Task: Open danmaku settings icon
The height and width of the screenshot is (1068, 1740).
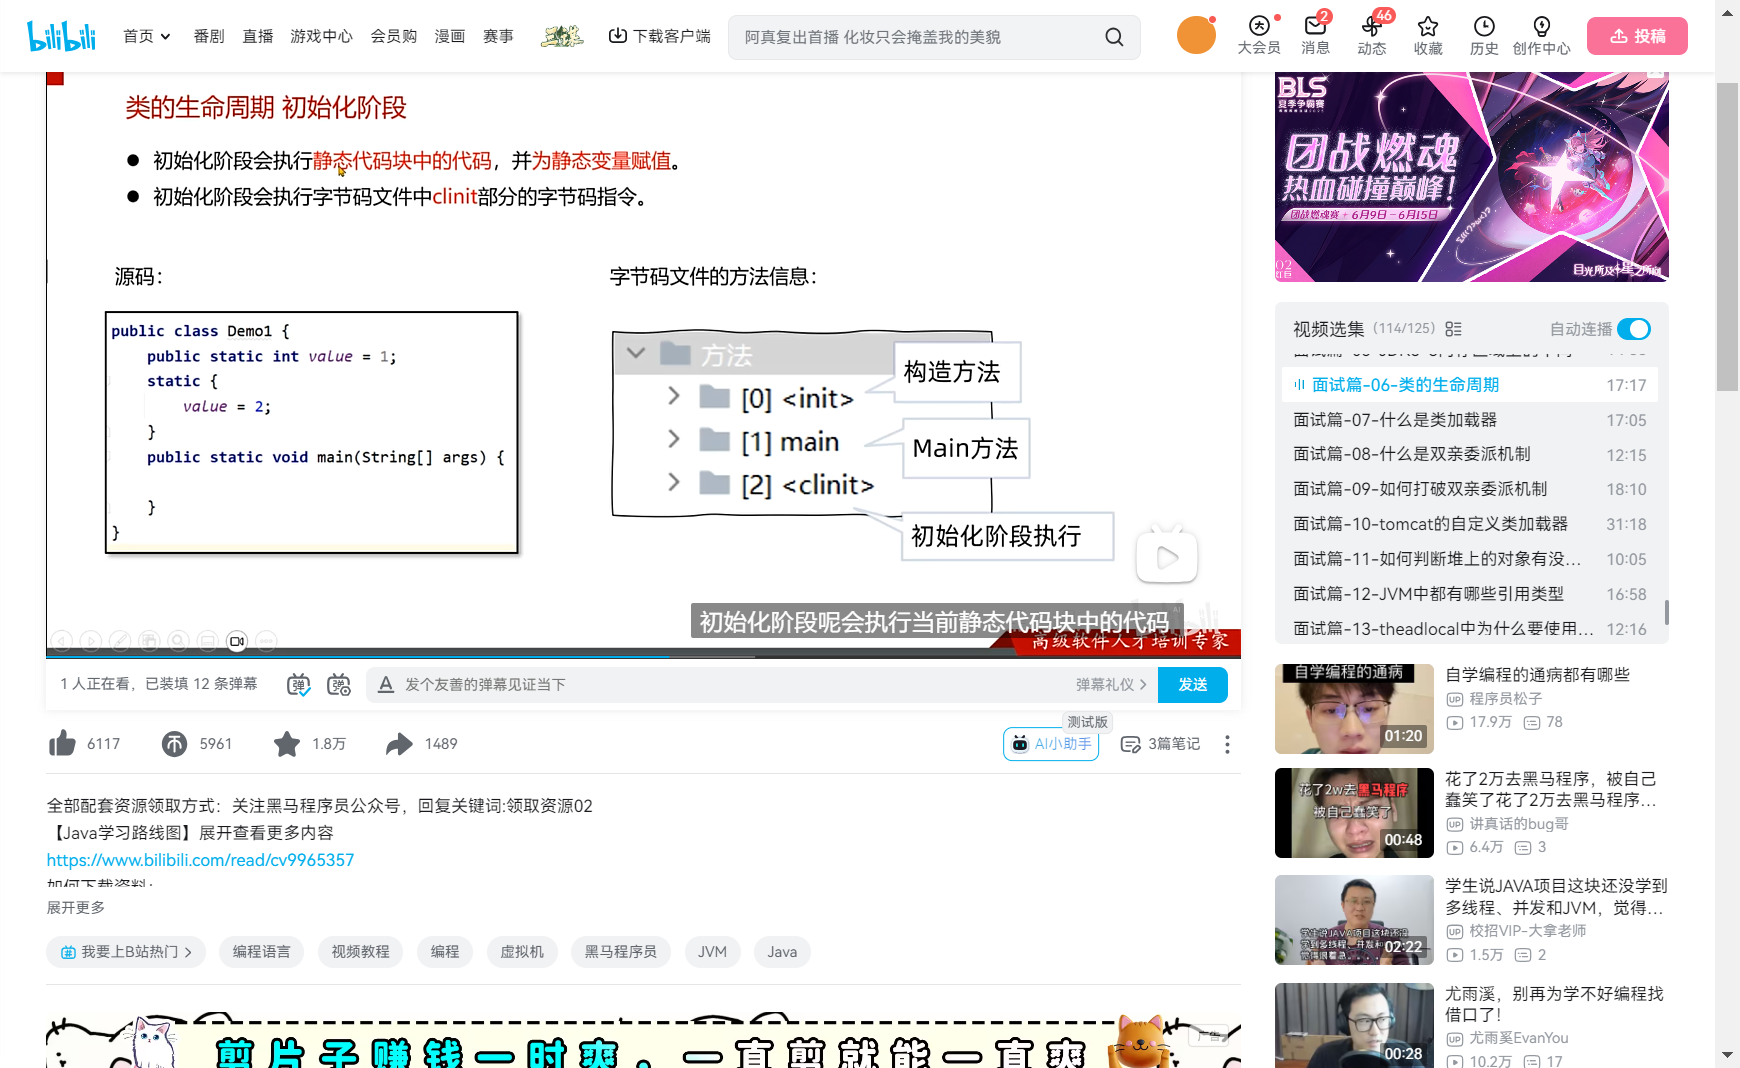Action: 339,685
